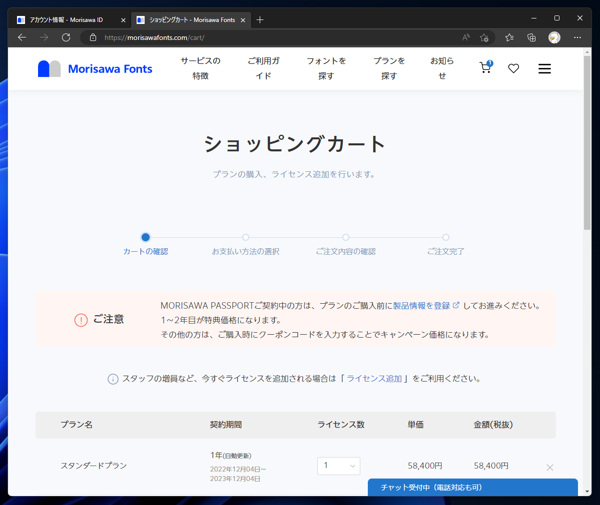
Task: Click the vertical page scrollbar
Action: [587, 143]
